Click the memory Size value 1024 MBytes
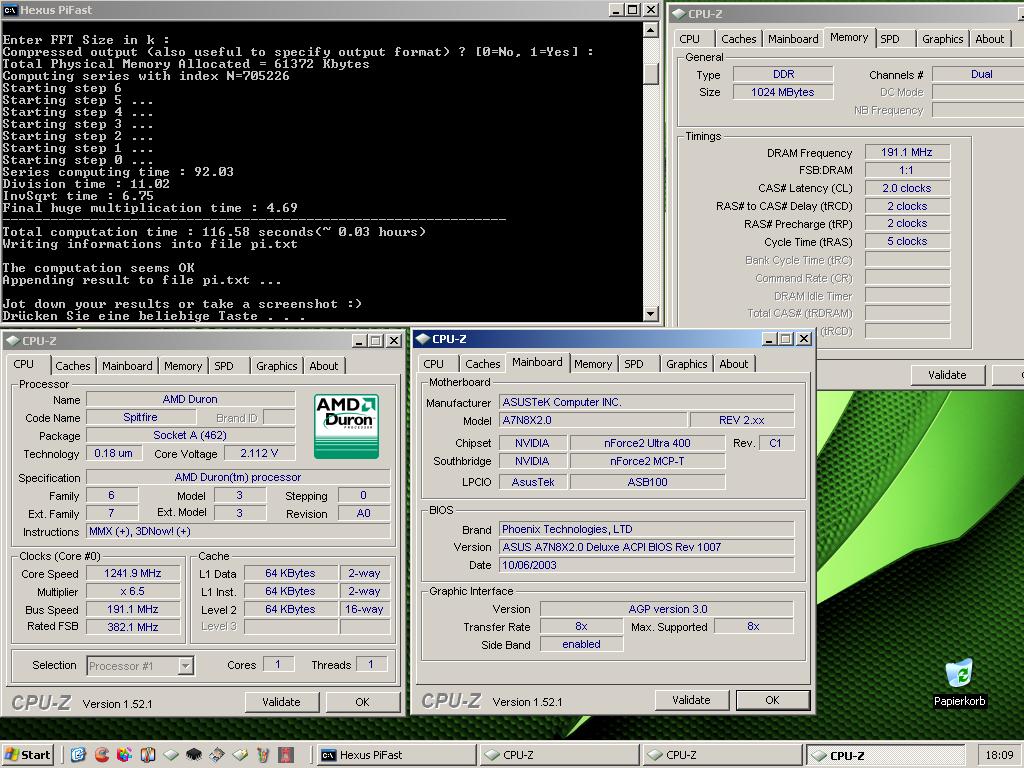This screenshot has width=1024, height=768. click(782, 92)
